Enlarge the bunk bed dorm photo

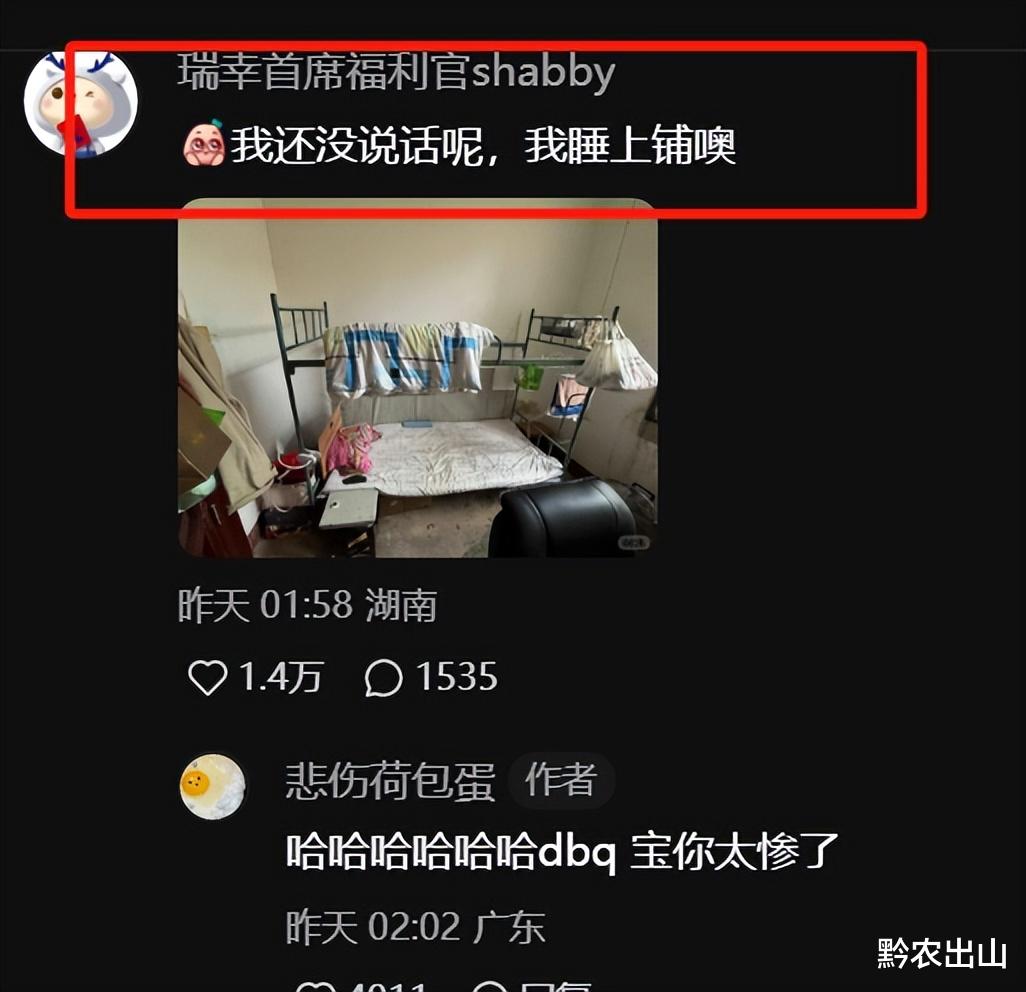[417, 378]
